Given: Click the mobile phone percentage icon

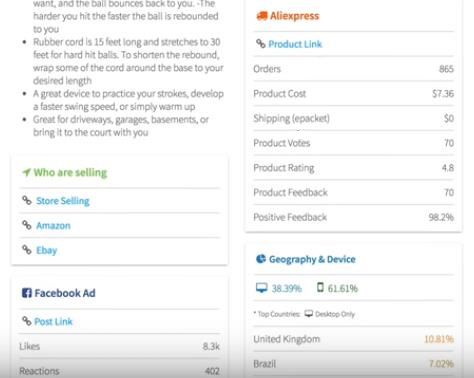Looking at the screenshot, I should pyautogui.click(x=320, y=287).
